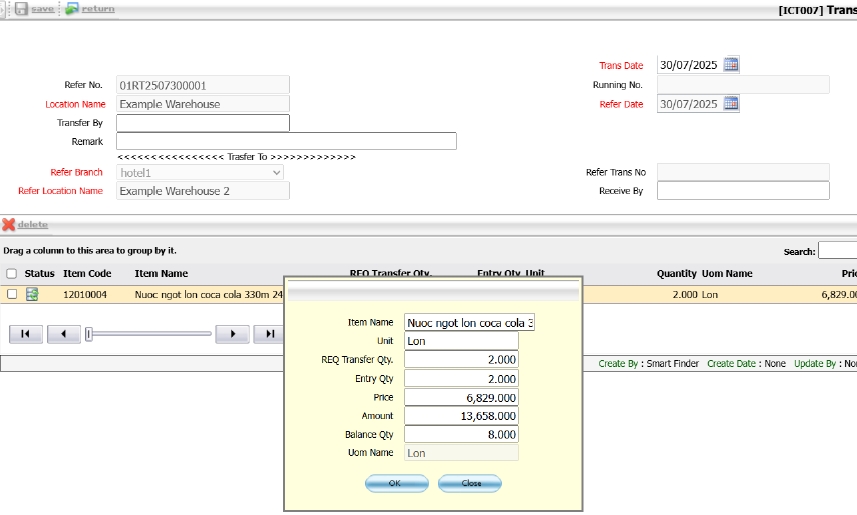
Task: Click the green return arrow icon
Action: click(72, 9)
